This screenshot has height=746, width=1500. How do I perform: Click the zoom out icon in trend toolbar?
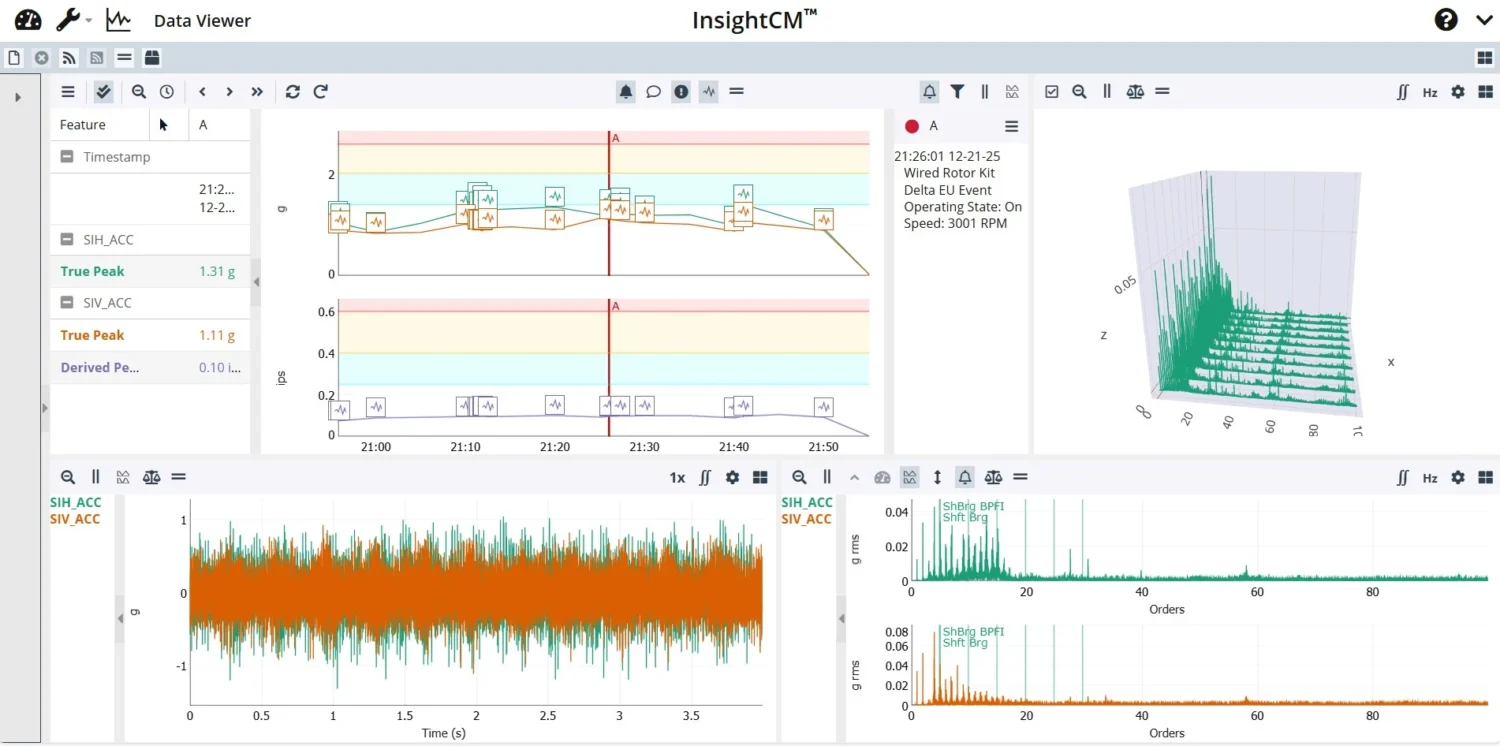click(139, 92)
